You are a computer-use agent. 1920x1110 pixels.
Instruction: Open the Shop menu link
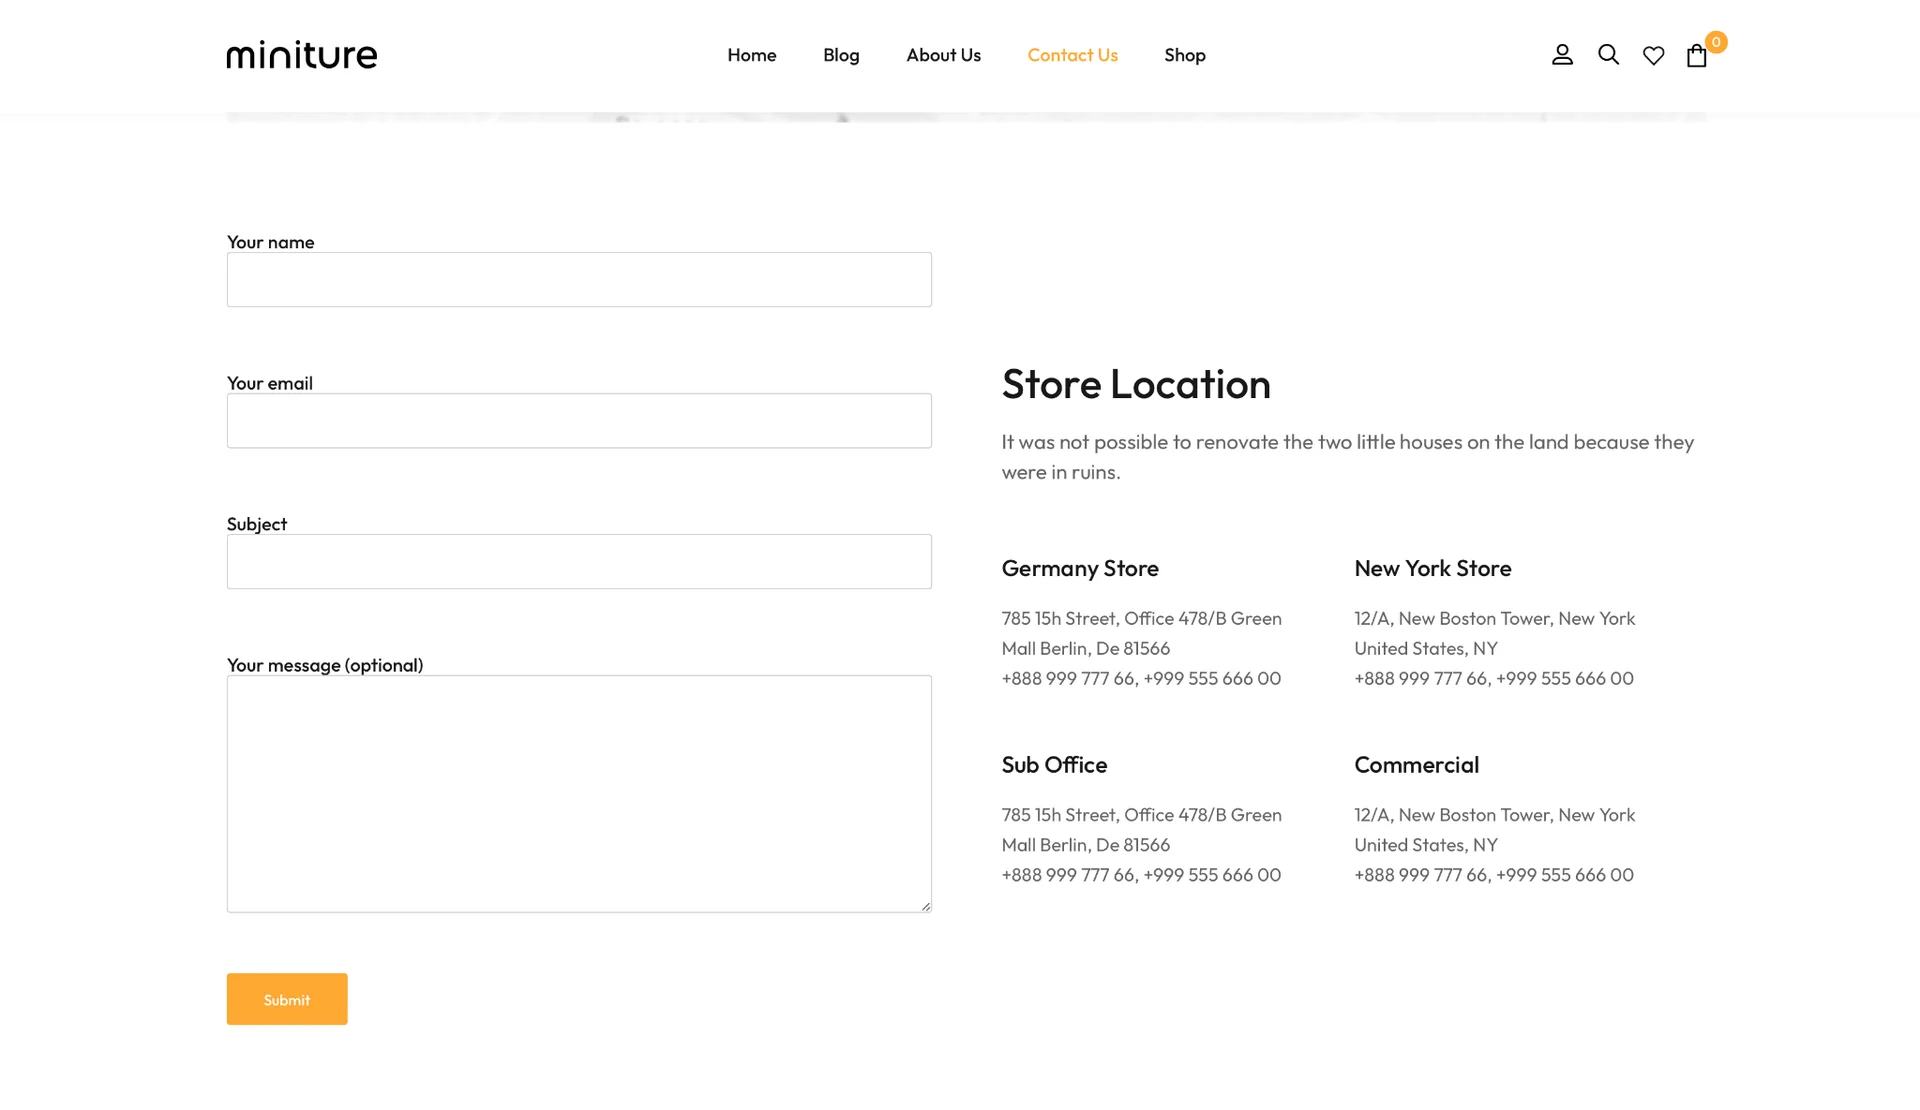(x=1184, y=55)
